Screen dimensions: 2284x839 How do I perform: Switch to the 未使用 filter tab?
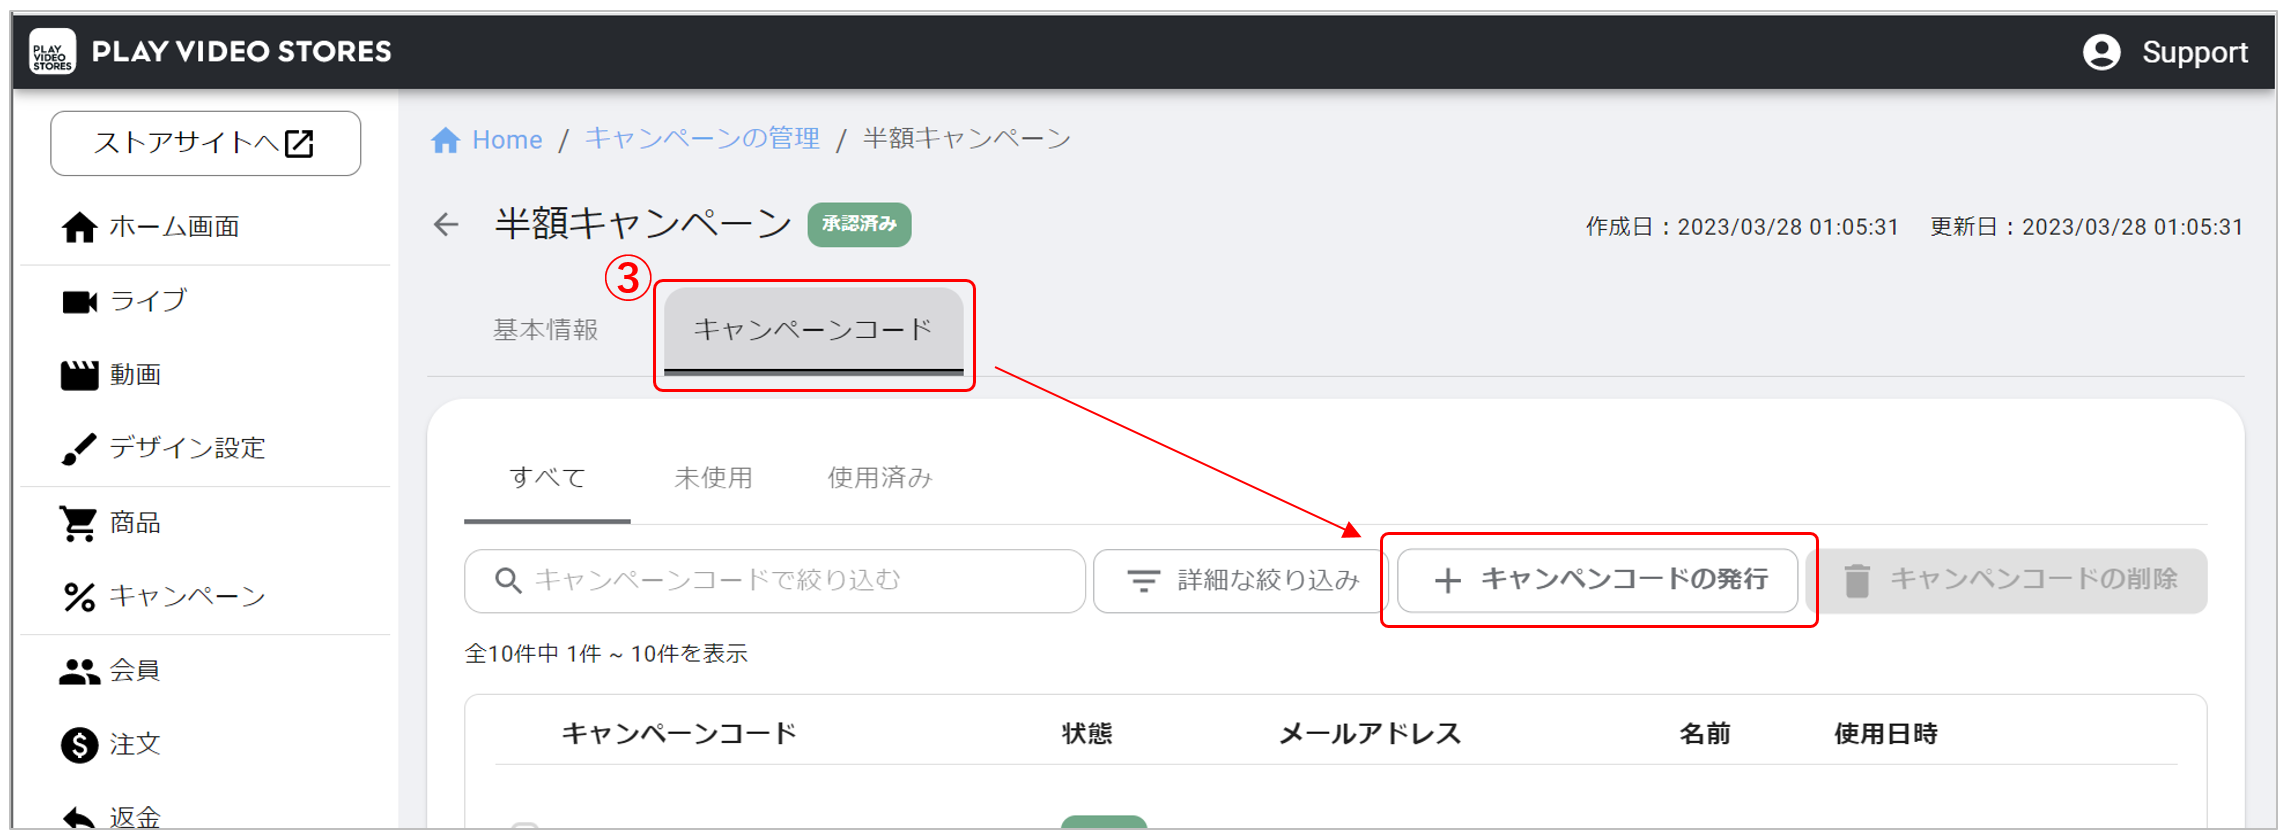(x=713, y=478)
